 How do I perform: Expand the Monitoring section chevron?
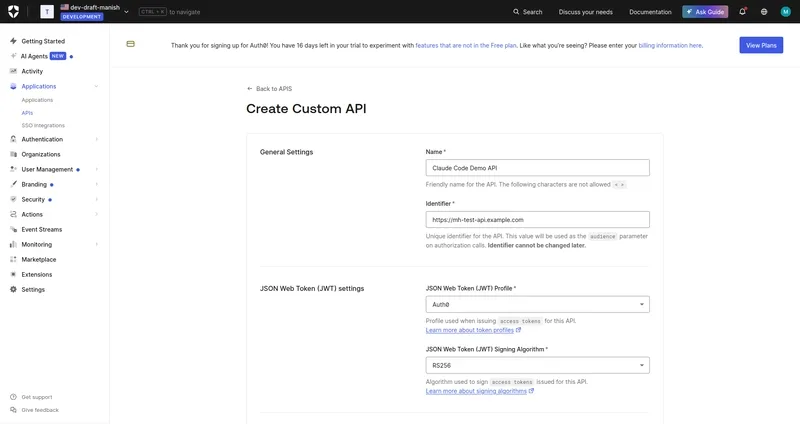96,244
